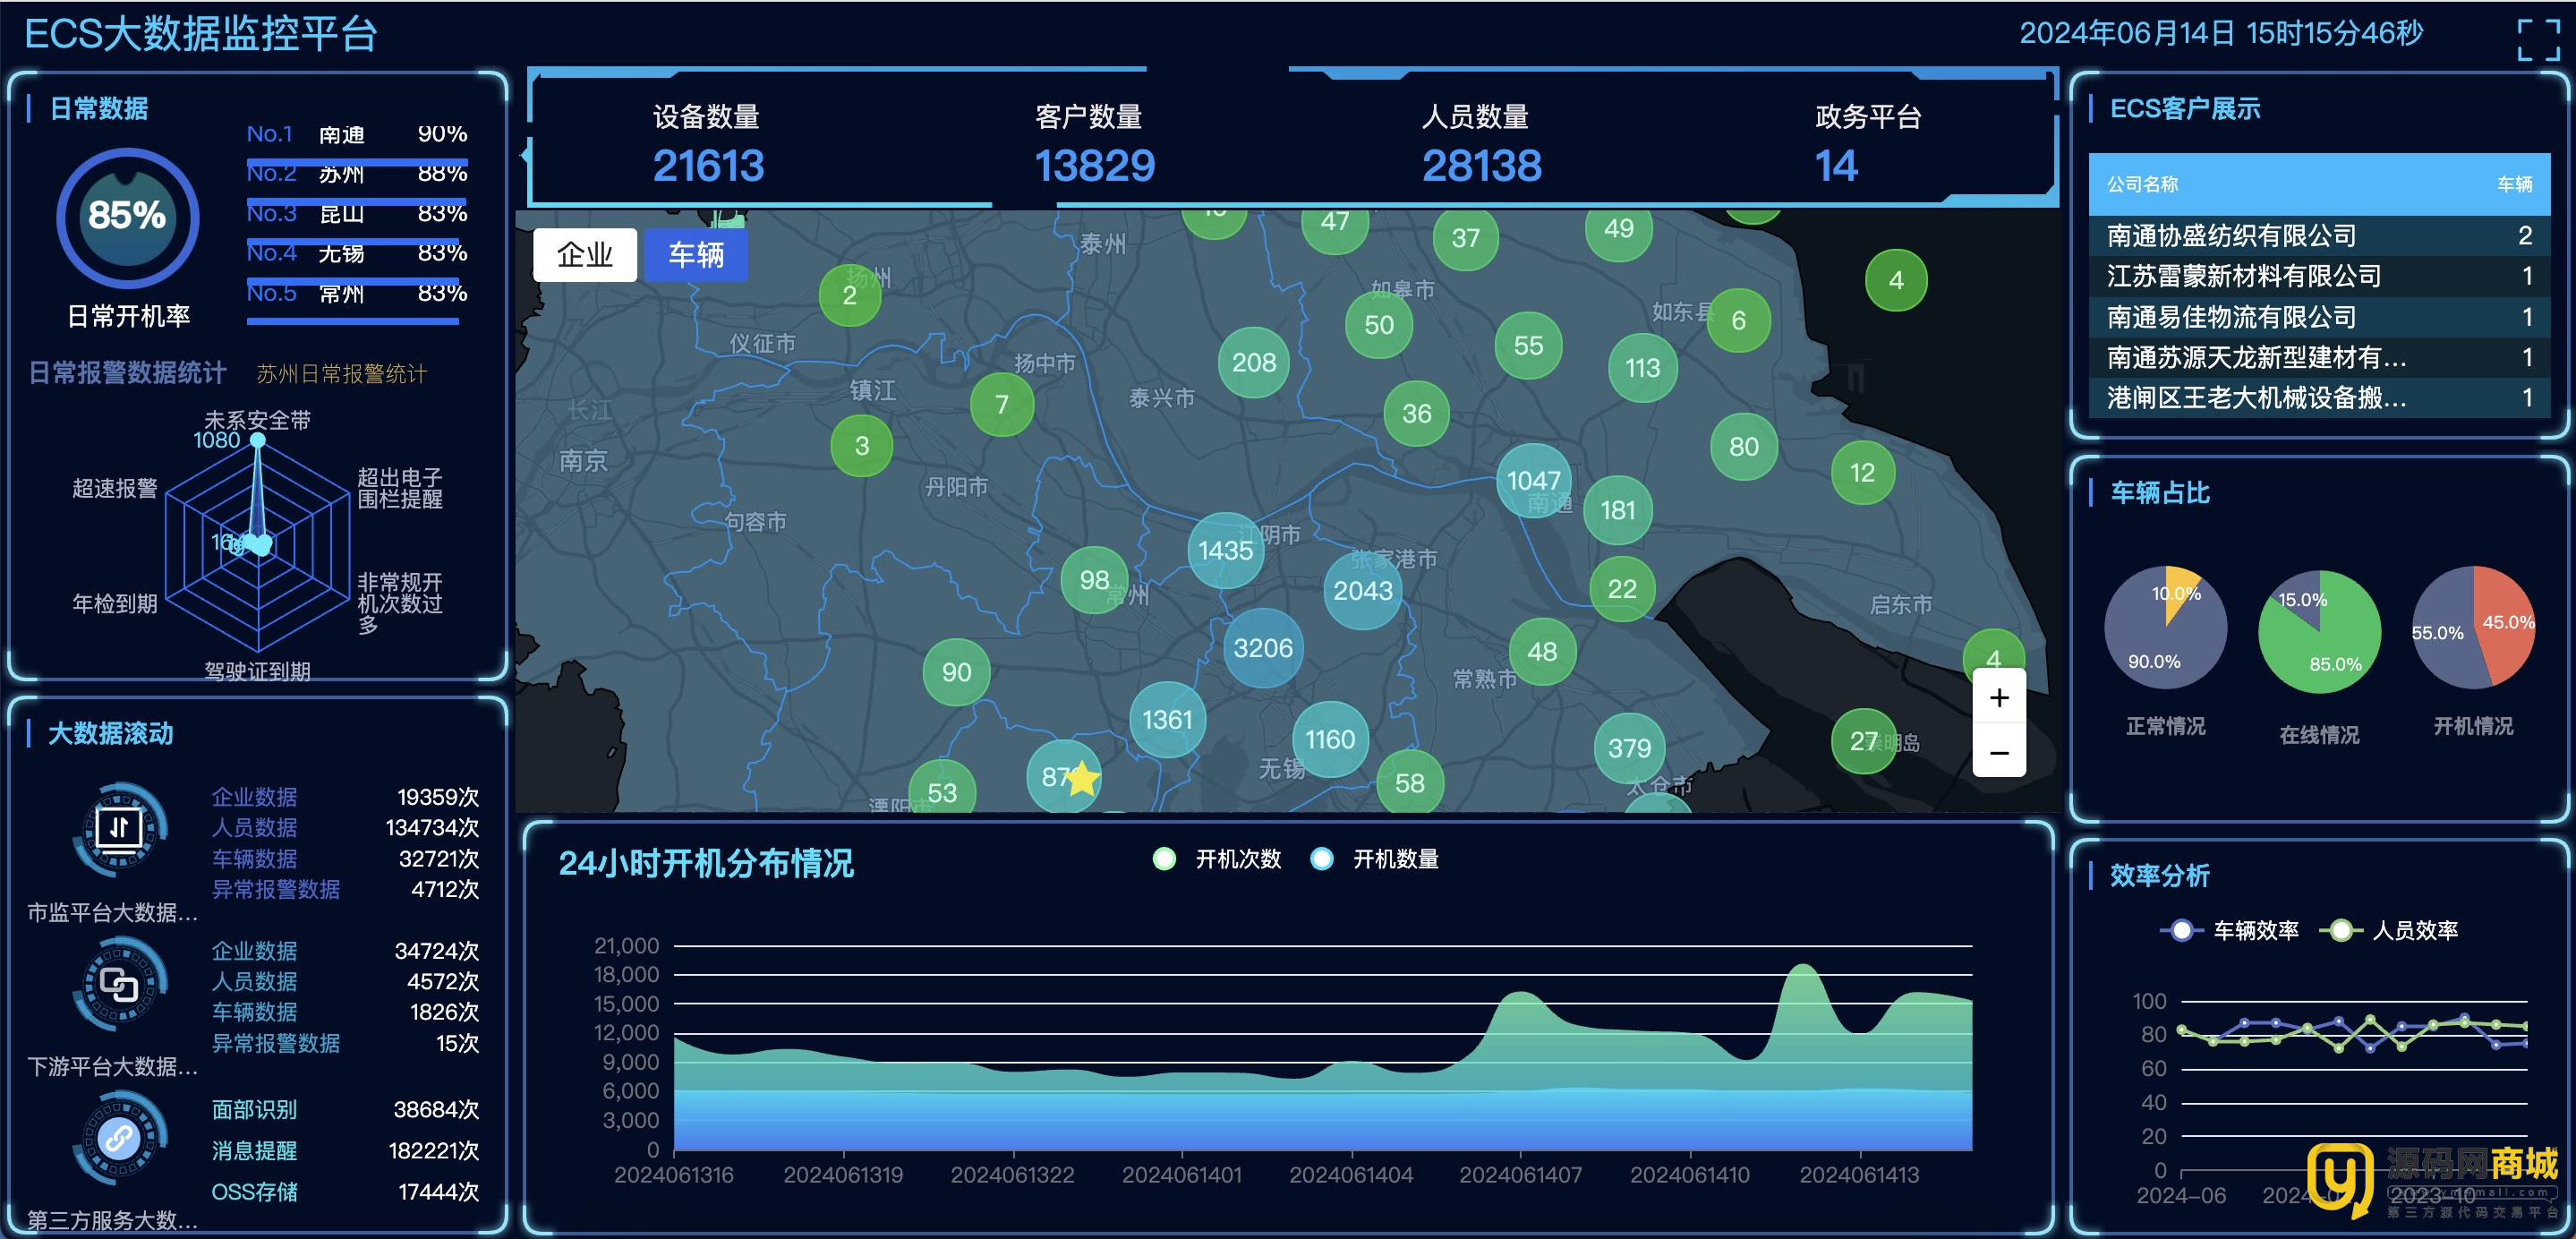This screenshot has width=2576, height=1239.
Task: Click the 下游平台 linked-squares icon
Action: [x=119, y=985]
